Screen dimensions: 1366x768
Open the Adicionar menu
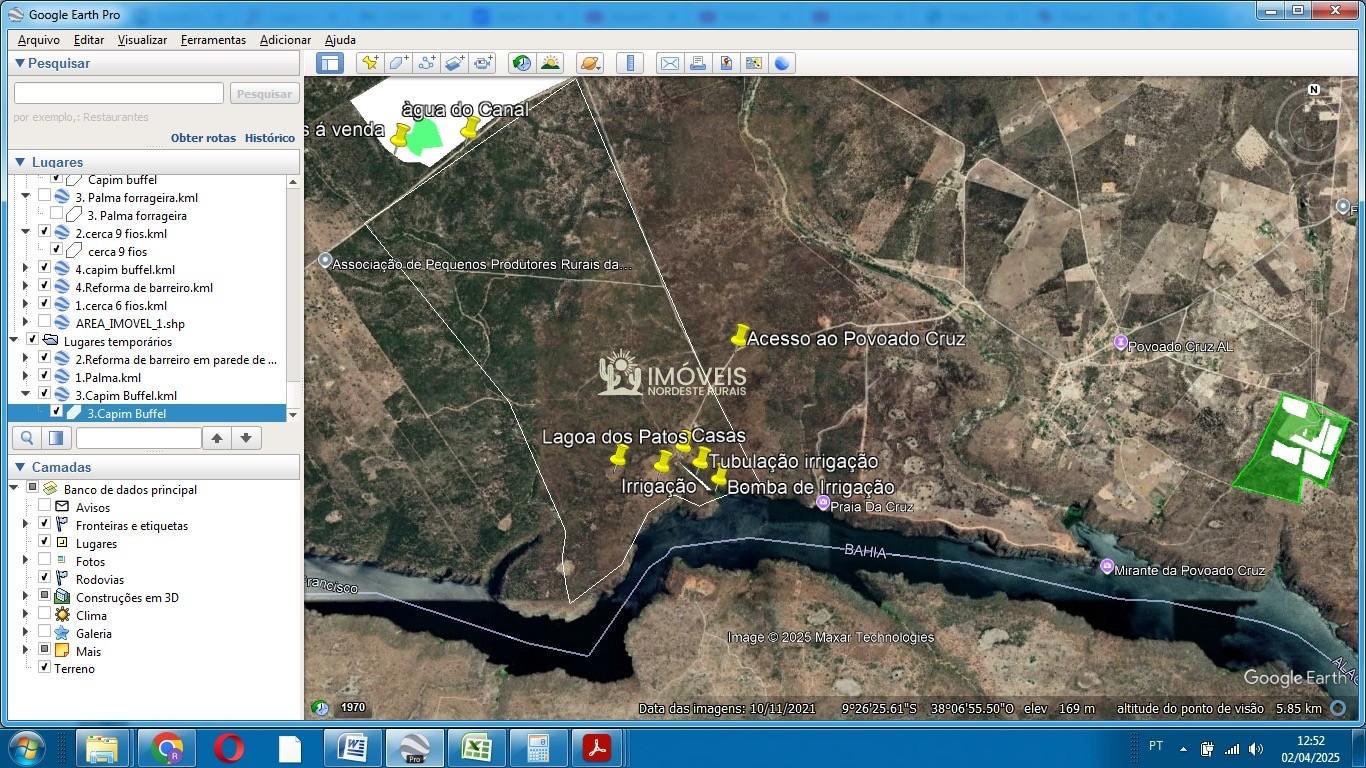pyautogui.click(x=285, y=40)
